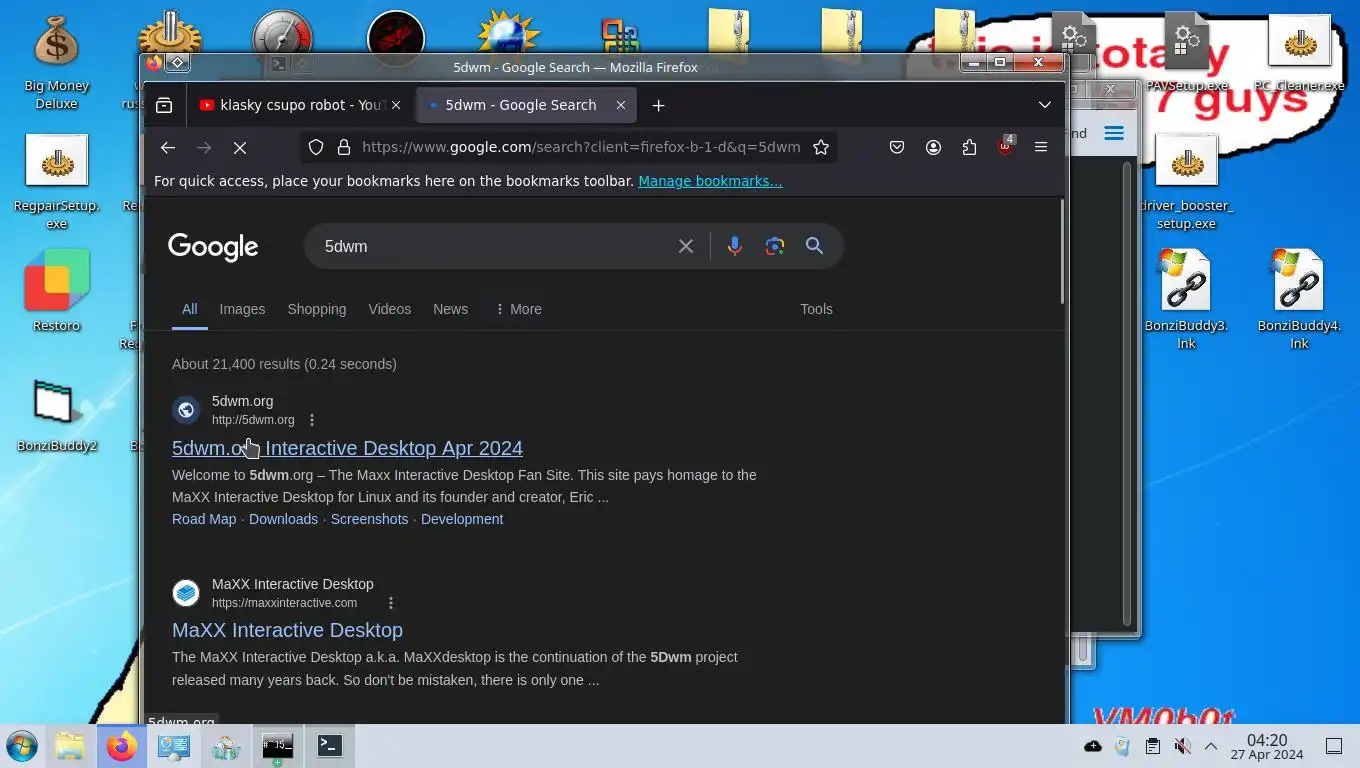The height and width of the screenshot is (768, 1360).
Task: Open Firefox View recent browsing
Action: pos(164,105)
